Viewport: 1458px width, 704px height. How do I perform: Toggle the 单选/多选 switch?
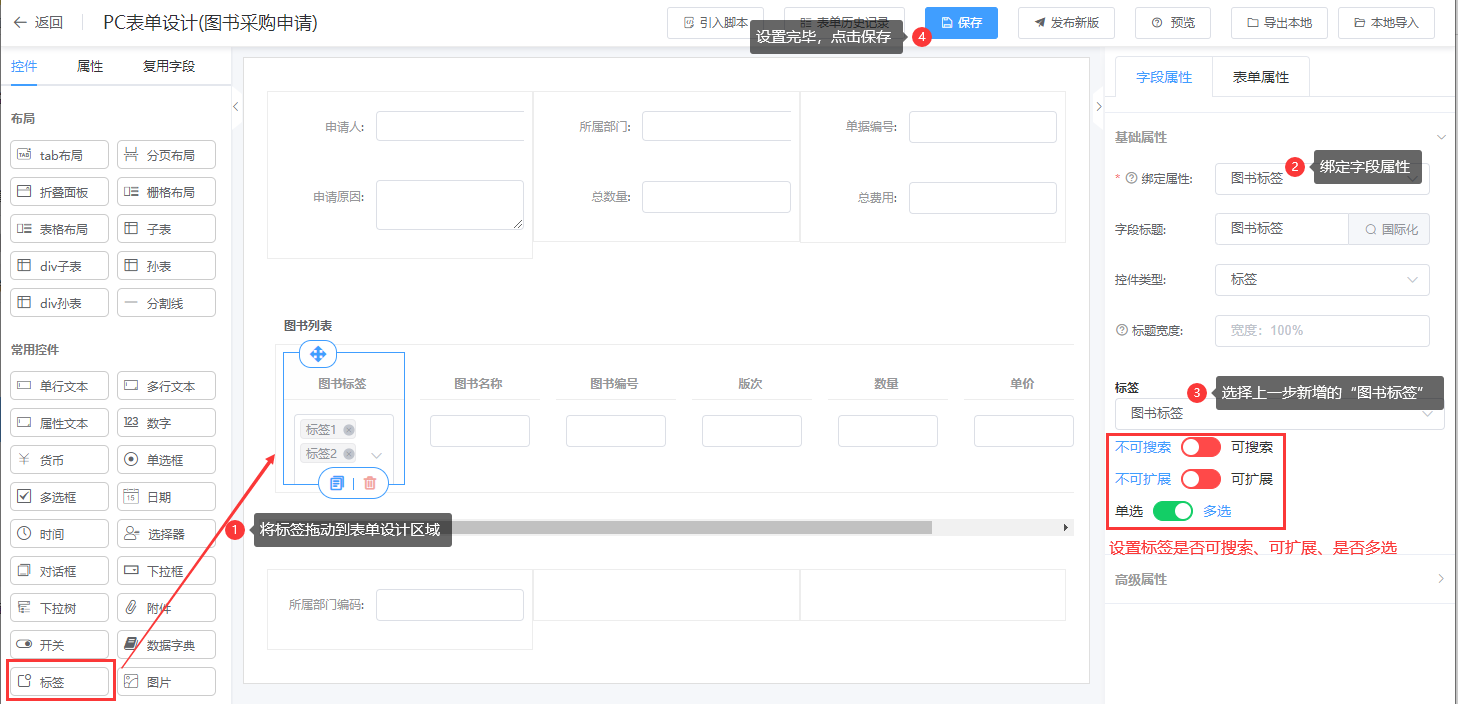[1173, 511]
